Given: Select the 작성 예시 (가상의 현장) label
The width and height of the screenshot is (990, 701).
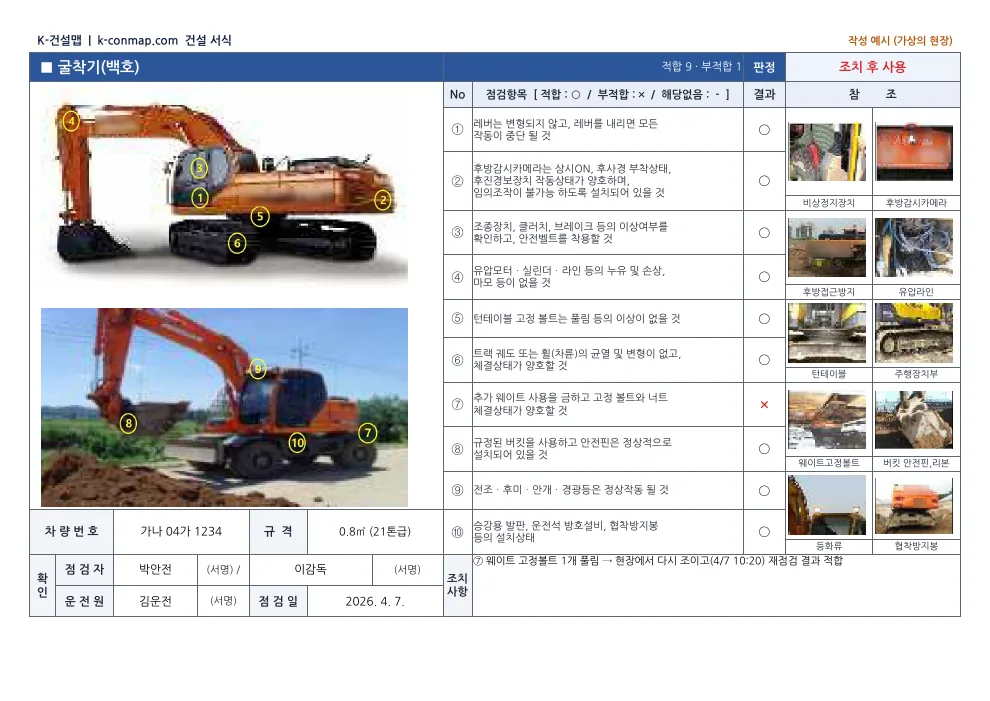Looking at the screenshot, I should click(x=900, y=40).
